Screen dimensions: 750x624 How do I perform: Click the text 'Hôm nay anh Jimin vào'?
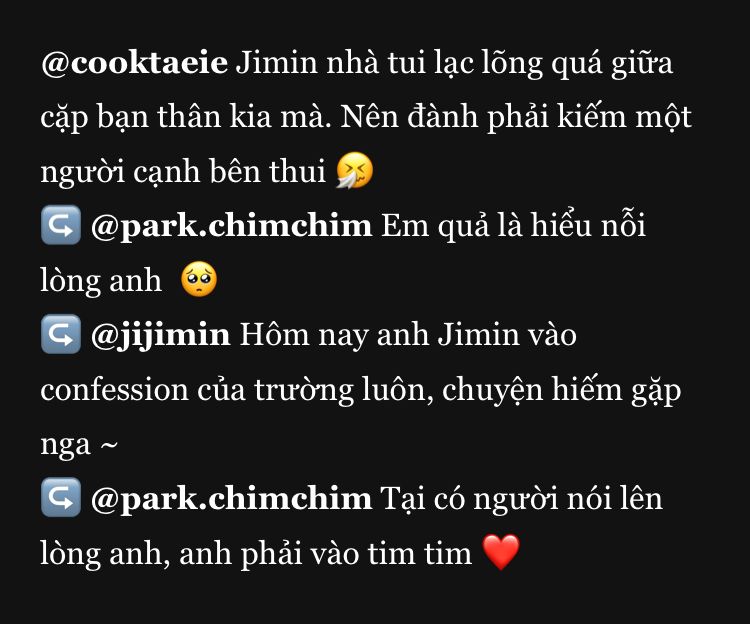point(408,335)
